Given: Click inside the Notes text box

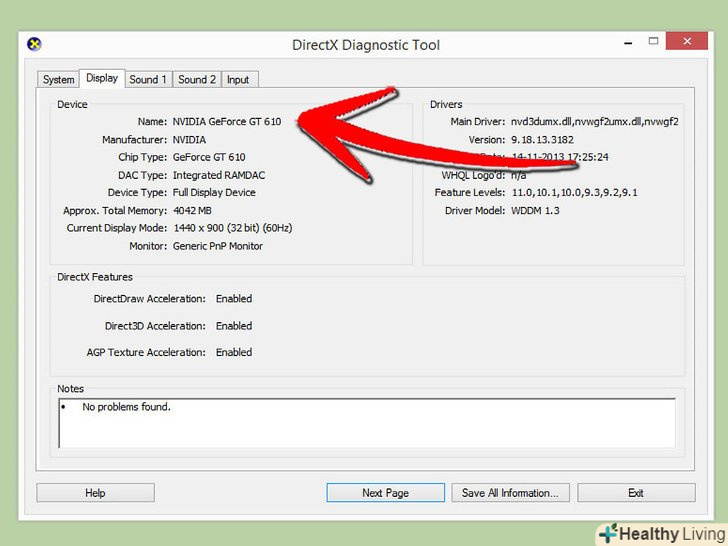Looking at the screenshot, I should click(367, 423).
